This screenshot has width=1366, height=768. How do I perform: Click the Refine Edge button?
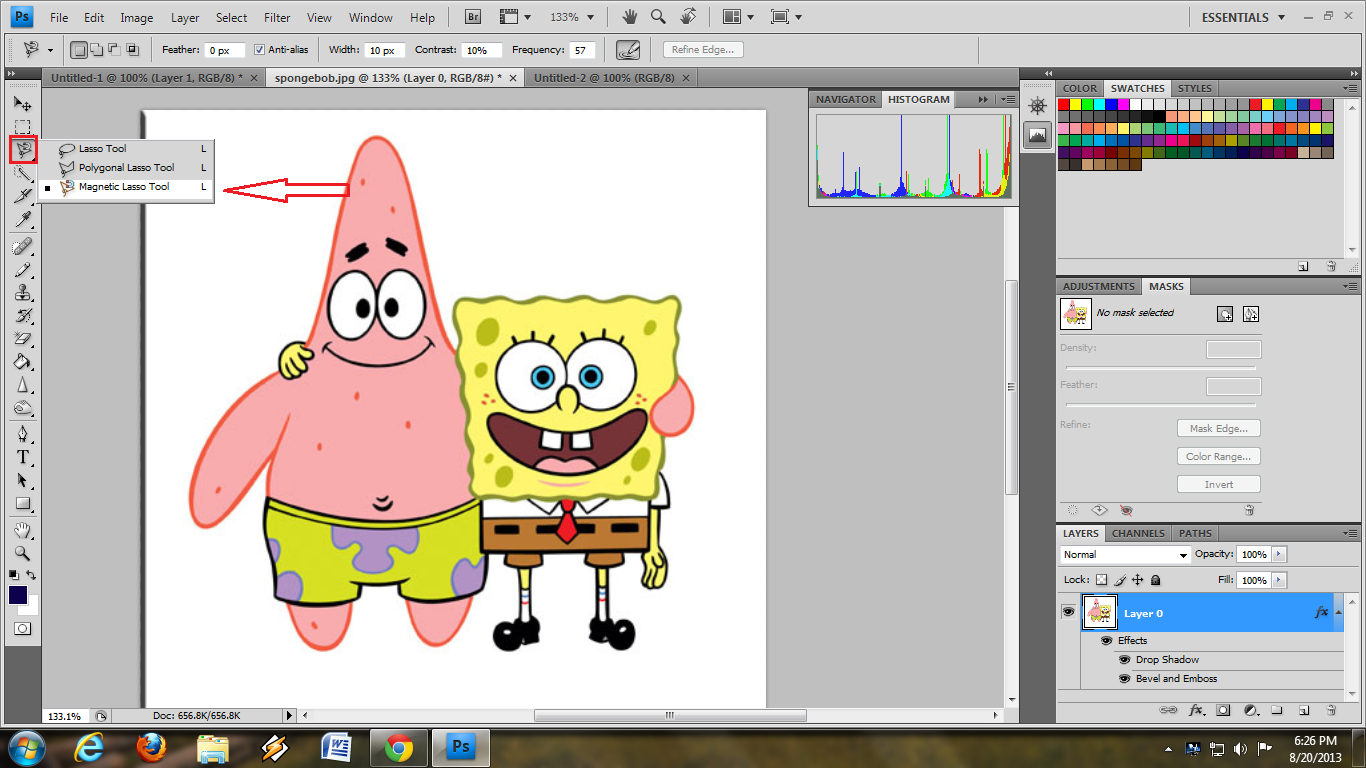pos(703,50)
